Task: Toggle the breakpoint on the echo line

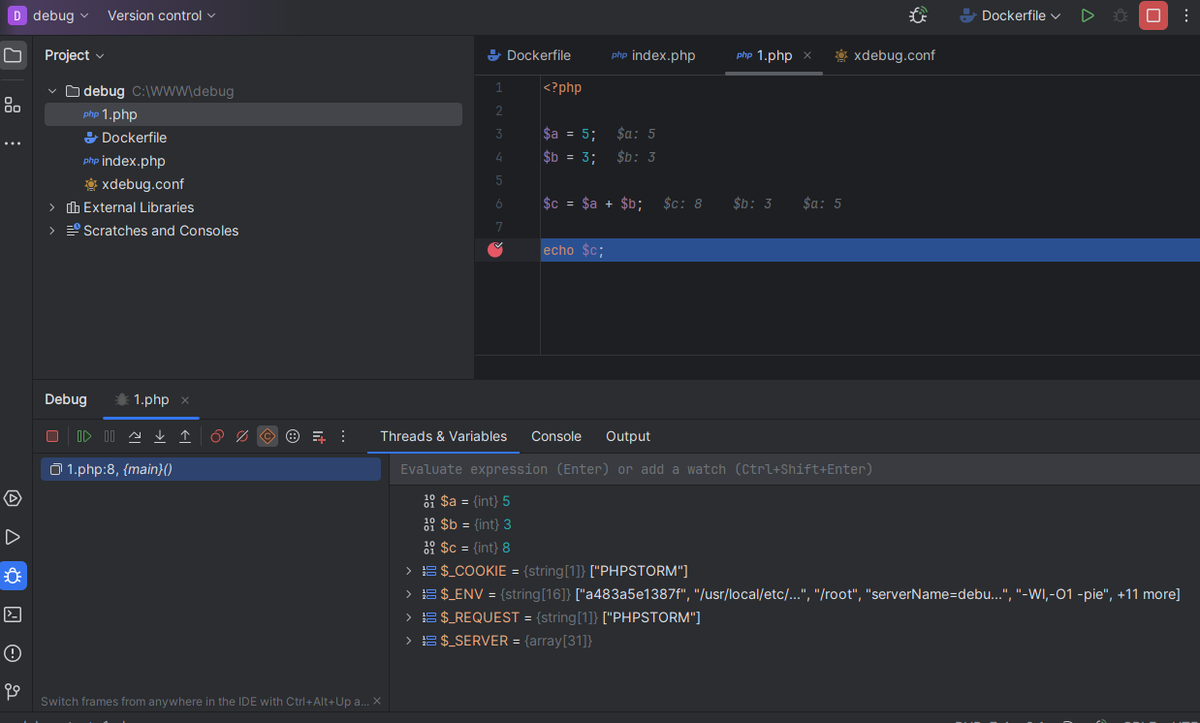Action: pyautogui.click(x=495, y=250)
